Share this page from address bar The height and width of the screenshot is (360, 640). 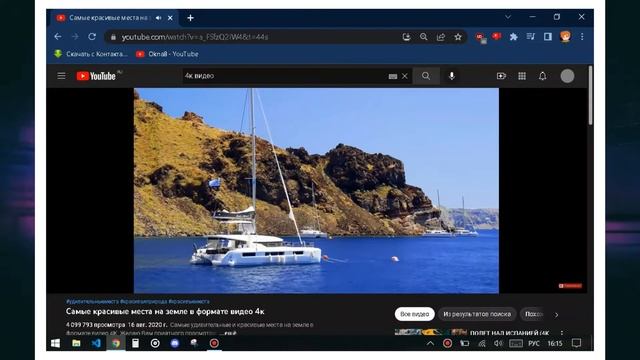click(x=441, y=37)
